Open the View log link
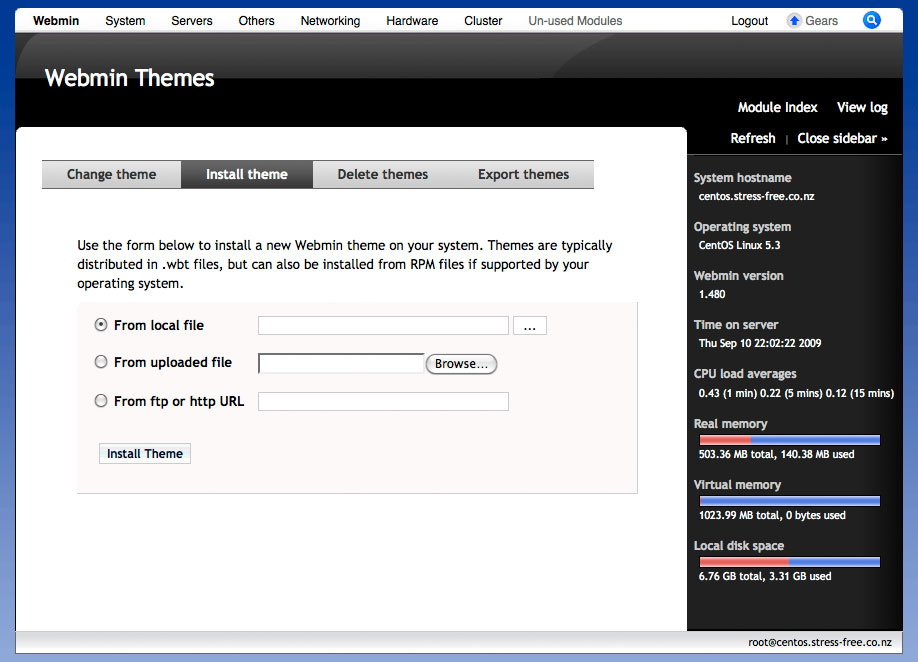Screen dimensions: 918x662 pyautogui.click(x=862, y=107)
